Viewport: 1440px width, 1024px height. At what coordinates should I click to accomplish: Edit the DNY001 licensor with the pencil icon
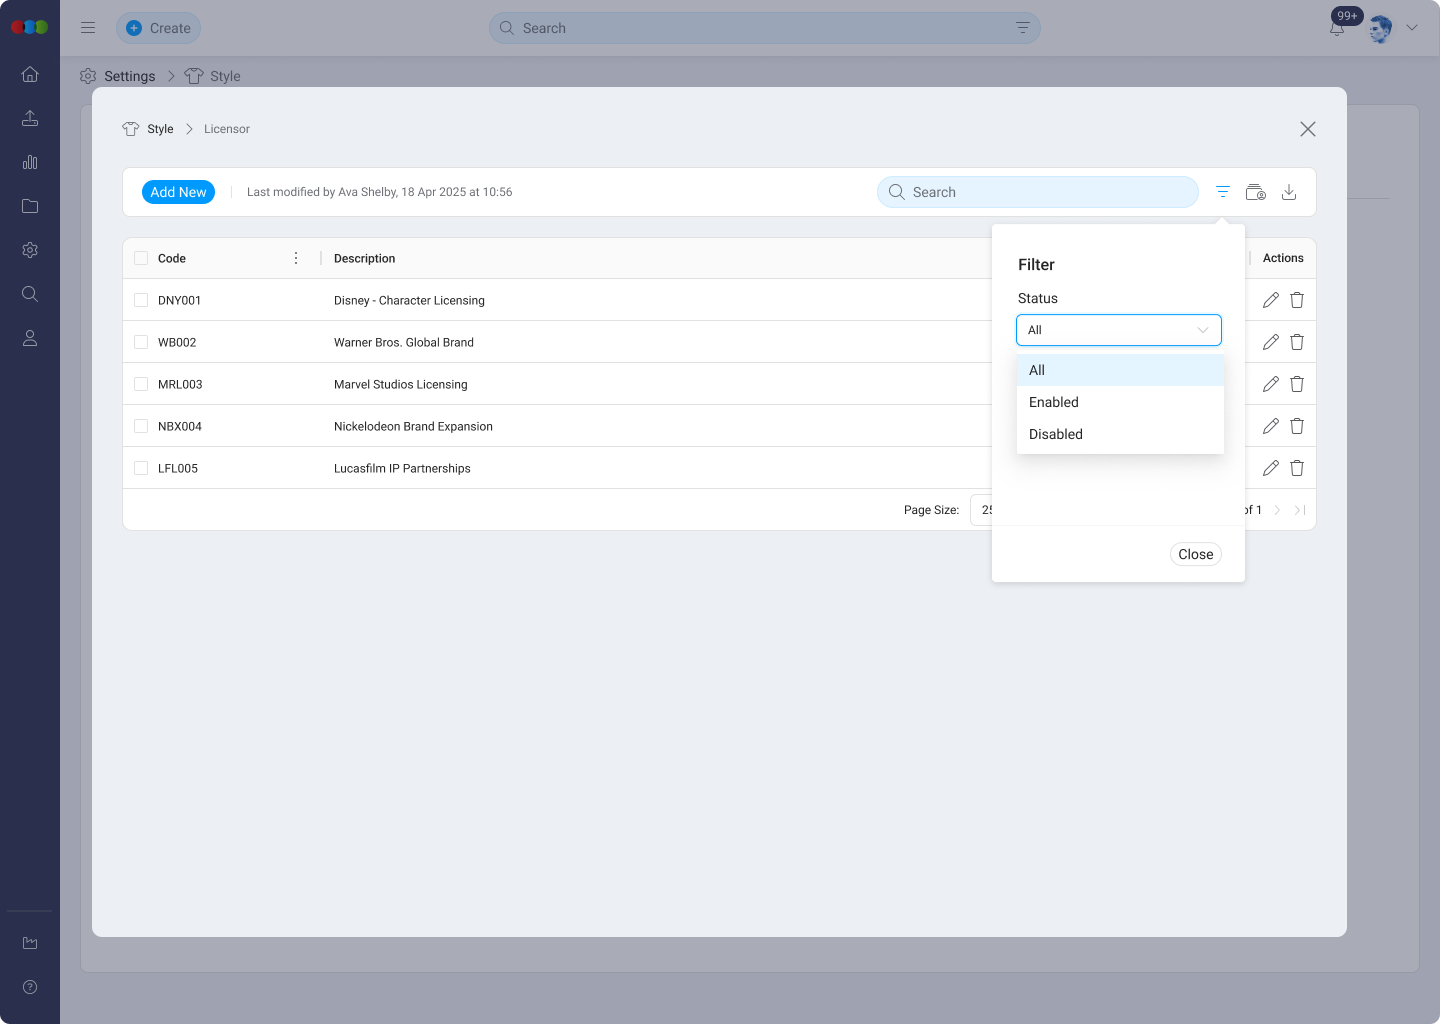pyautogui.click(x=1271, y=299)
